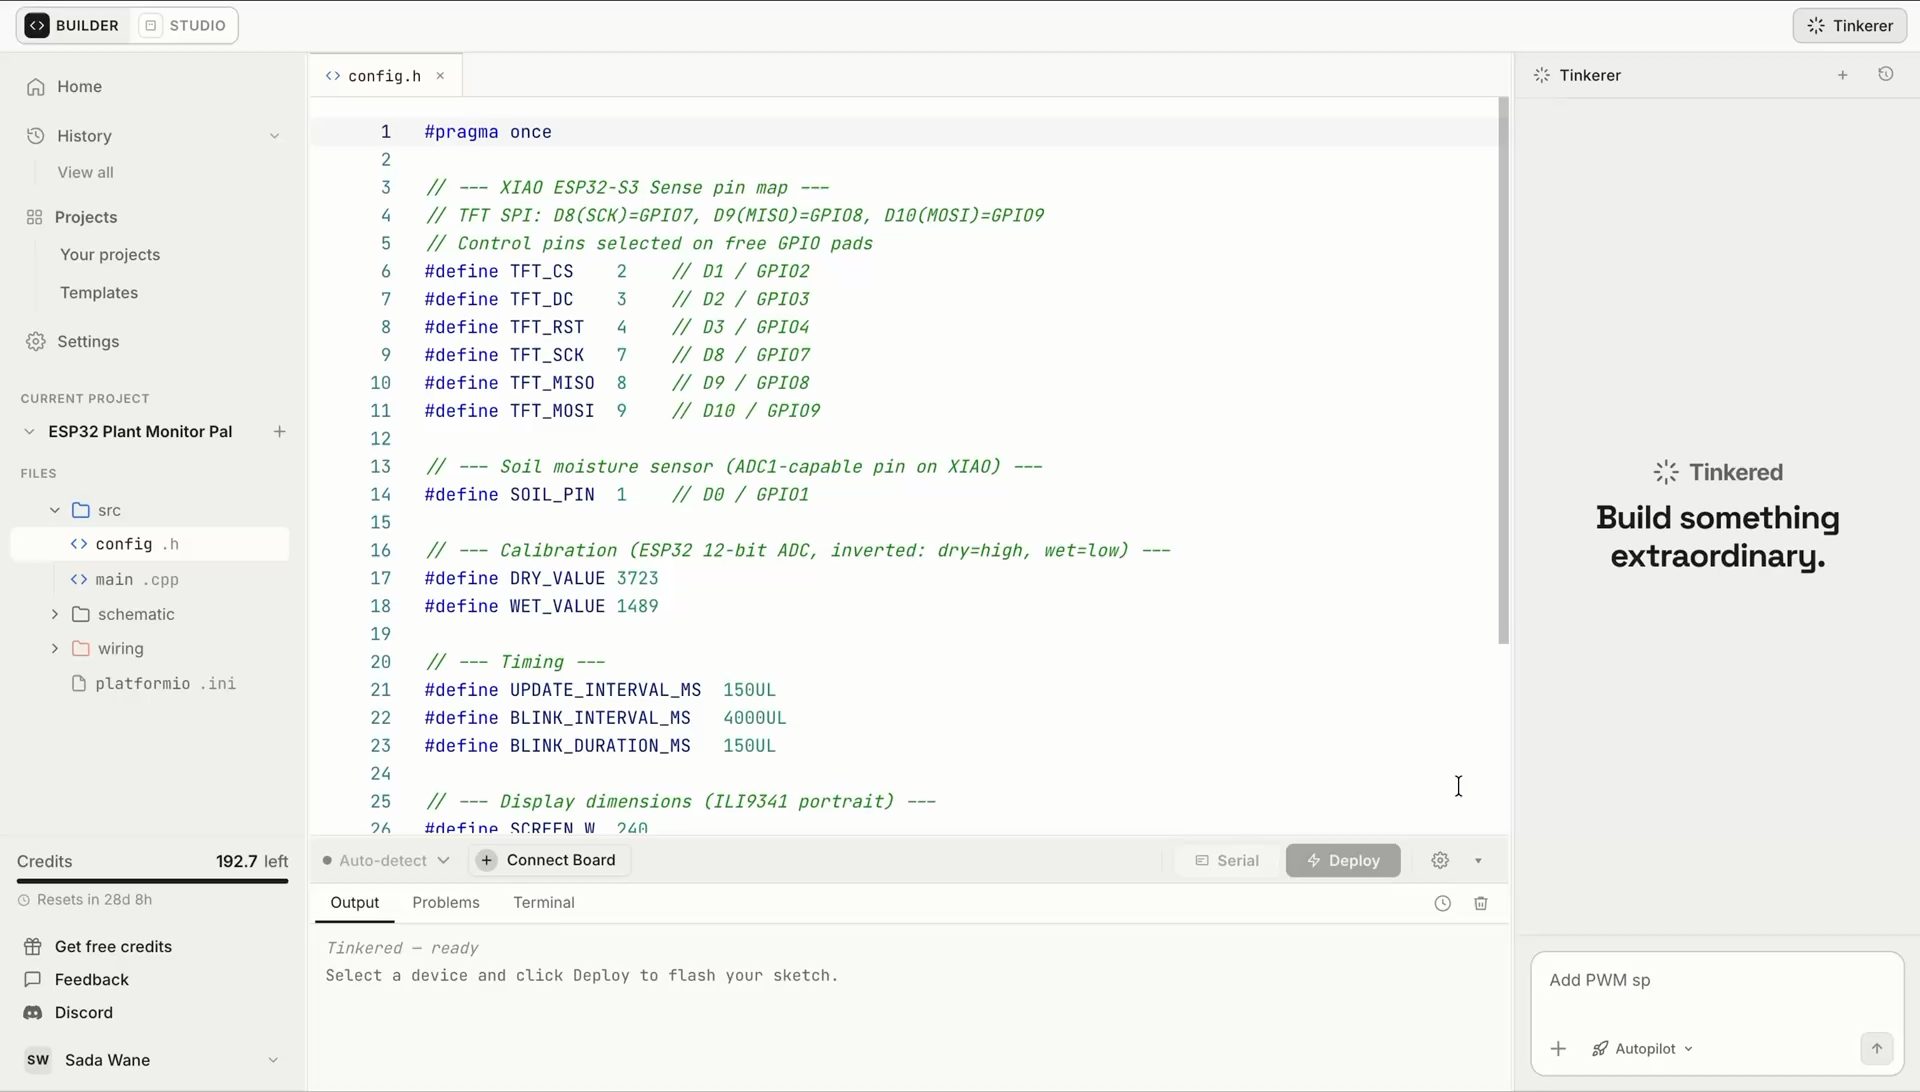
Task: Open View all history
Action: point(85,172)
